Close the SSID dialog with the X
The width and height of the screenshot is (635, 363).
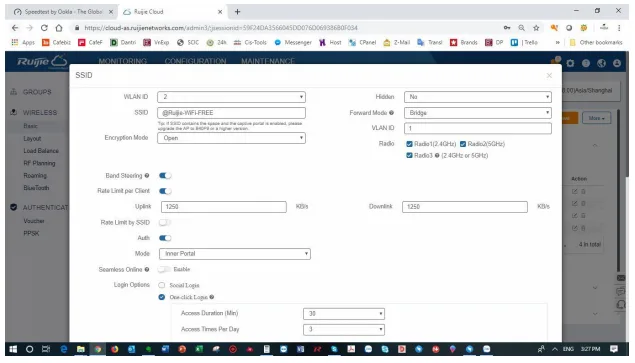click(549, 75)
